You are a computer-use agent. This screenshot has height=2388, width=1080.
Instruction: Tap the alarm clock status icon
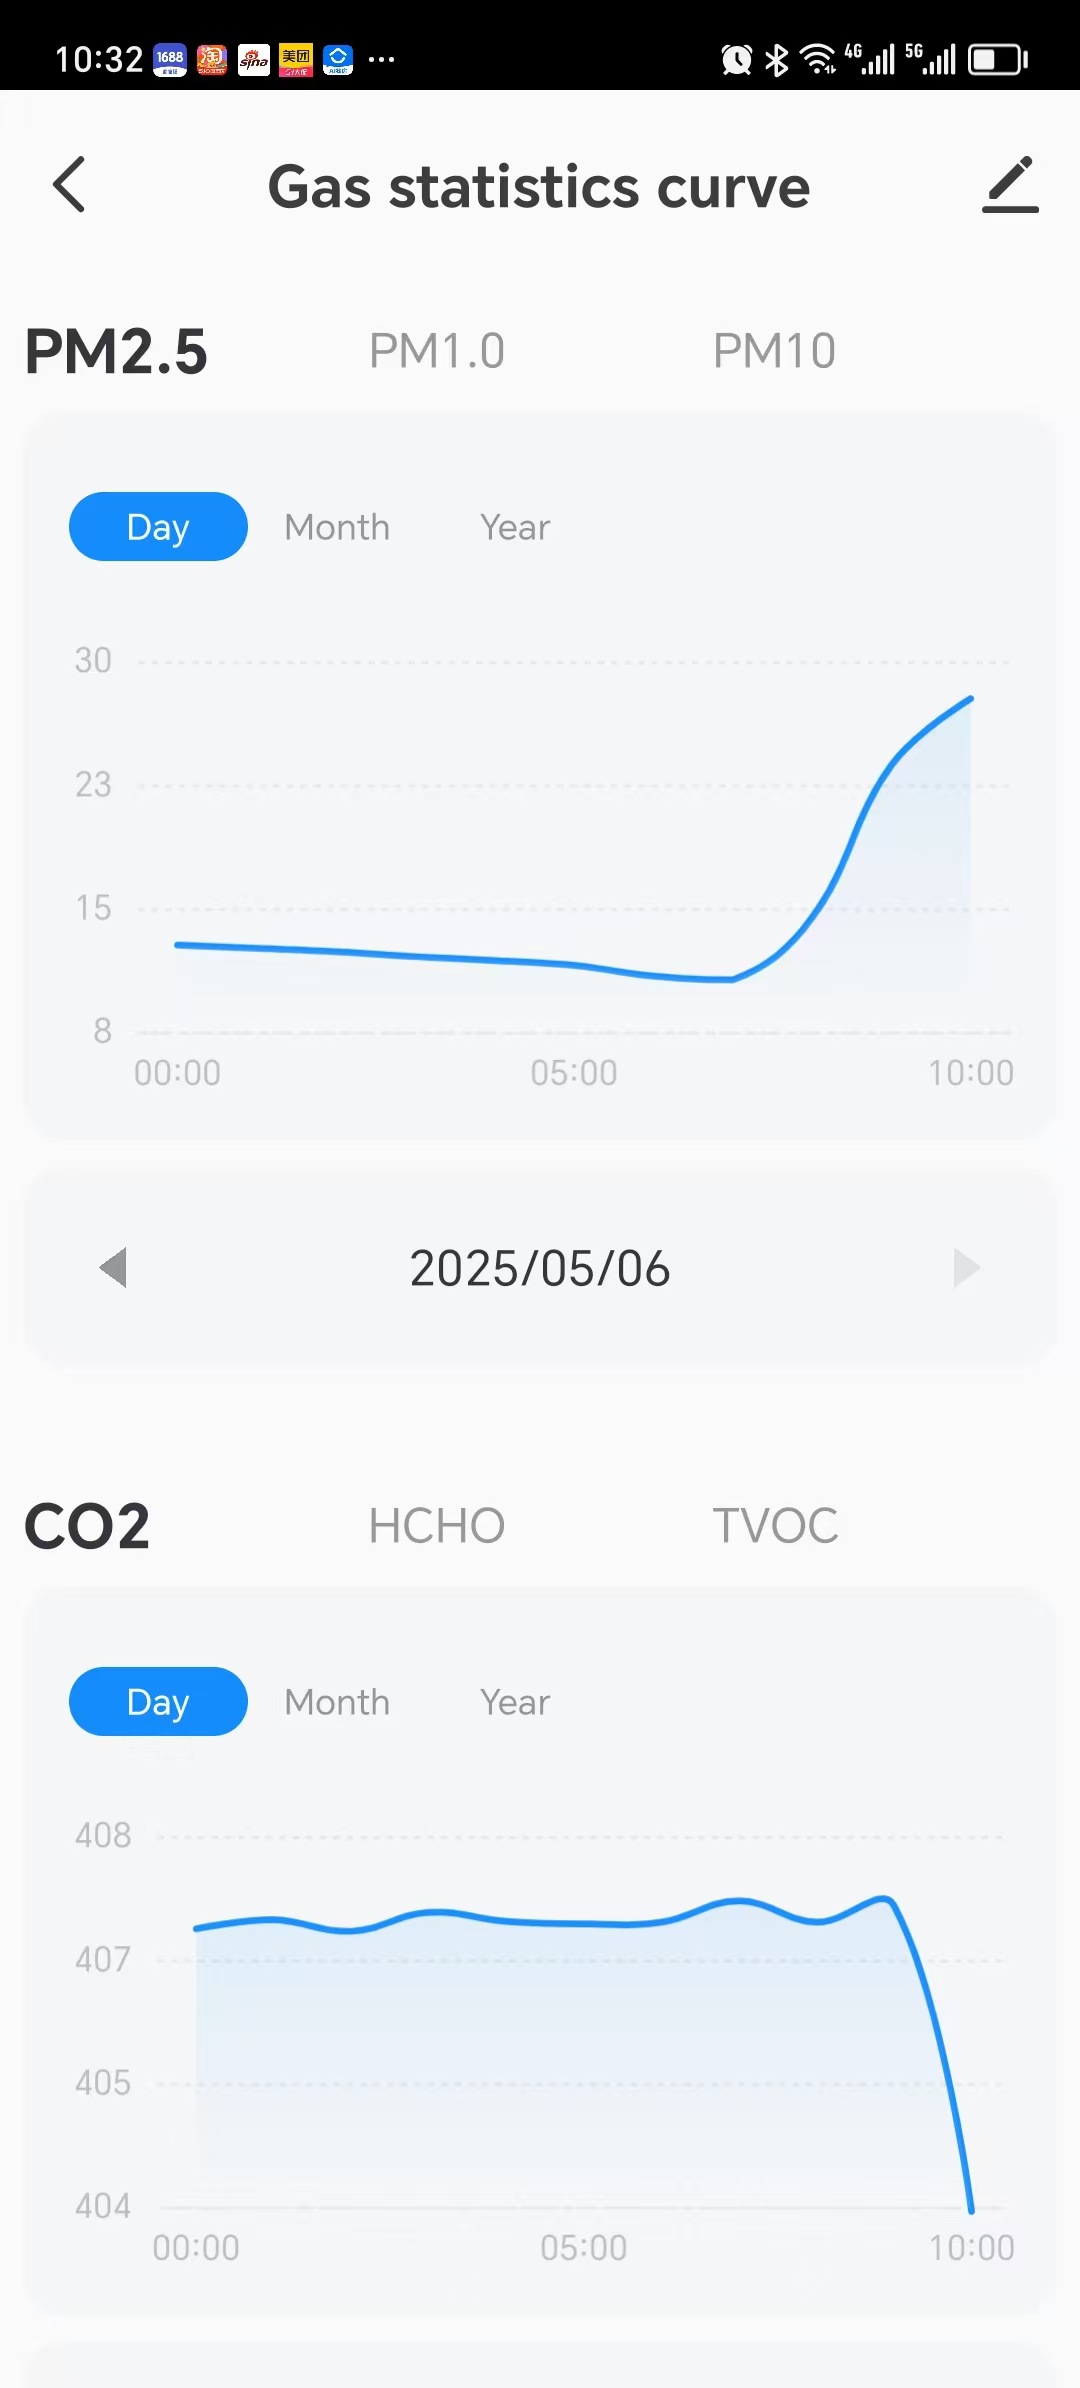[737, 60]
